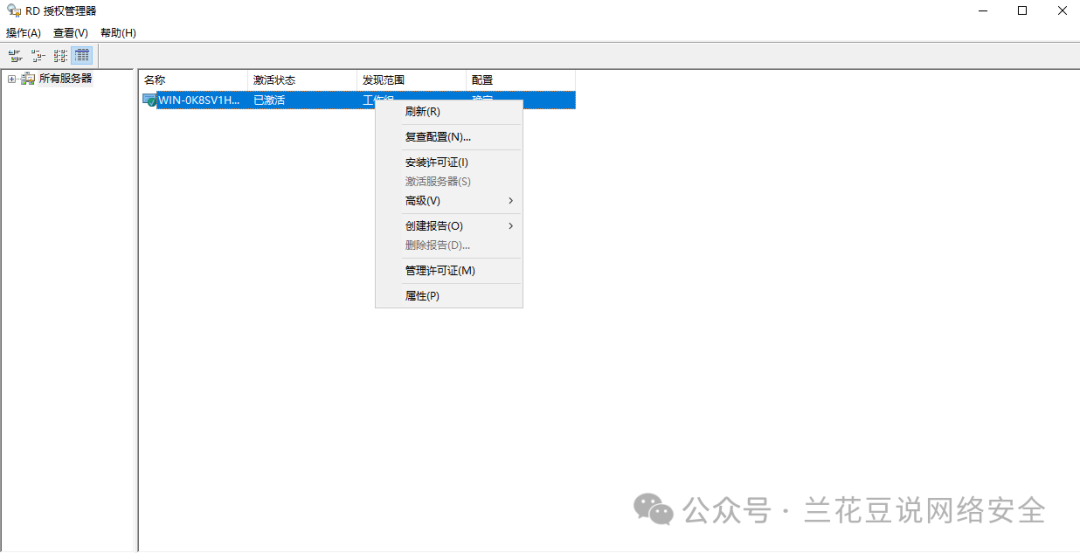Switch to large icons view in toolbar
This screenshot has width=1080, height=553.
coord(15,56)
